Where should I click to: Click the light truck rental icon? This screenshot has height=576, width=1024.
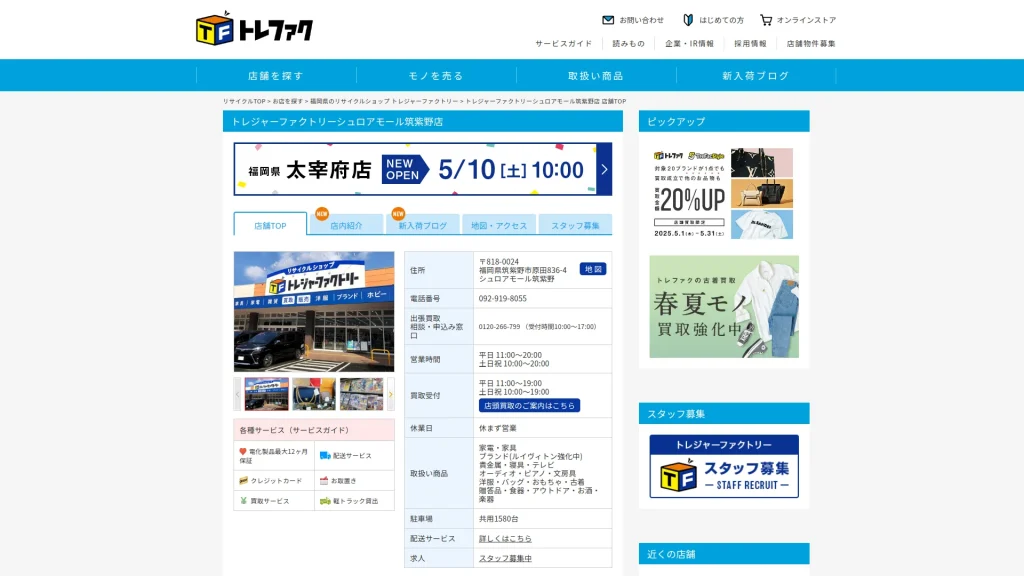tap(325, 501)
